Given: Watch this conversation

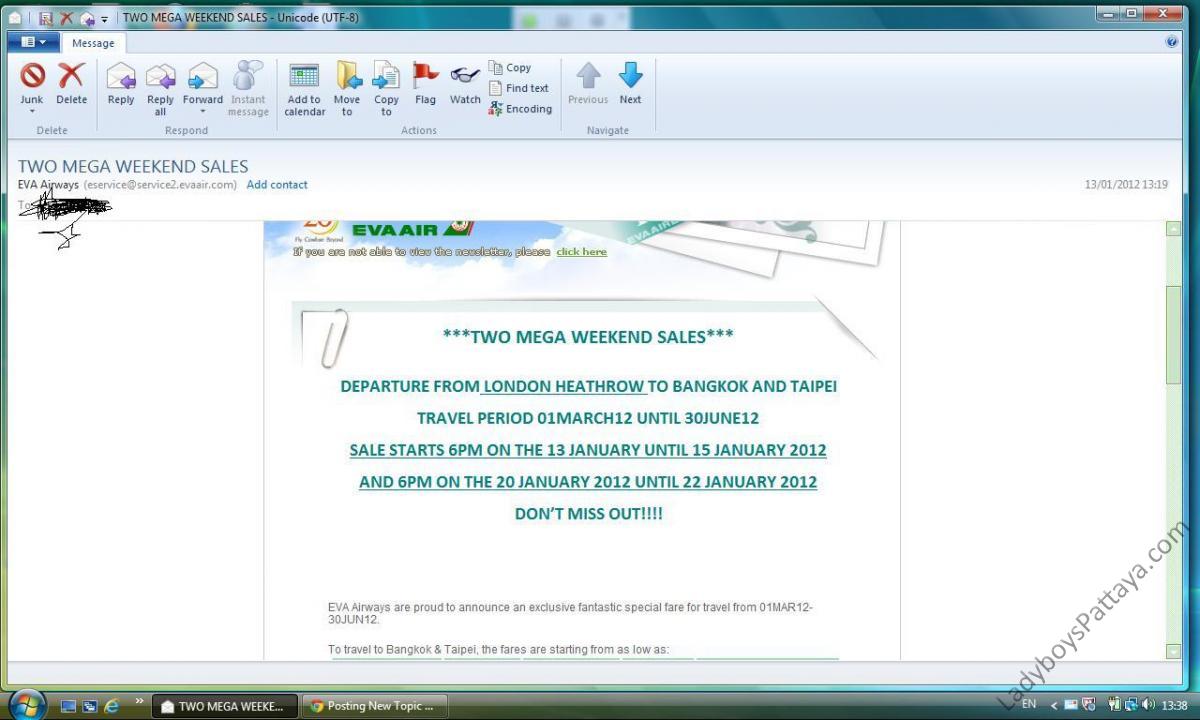Looking at the screenshot, I should tap(465, 83).
